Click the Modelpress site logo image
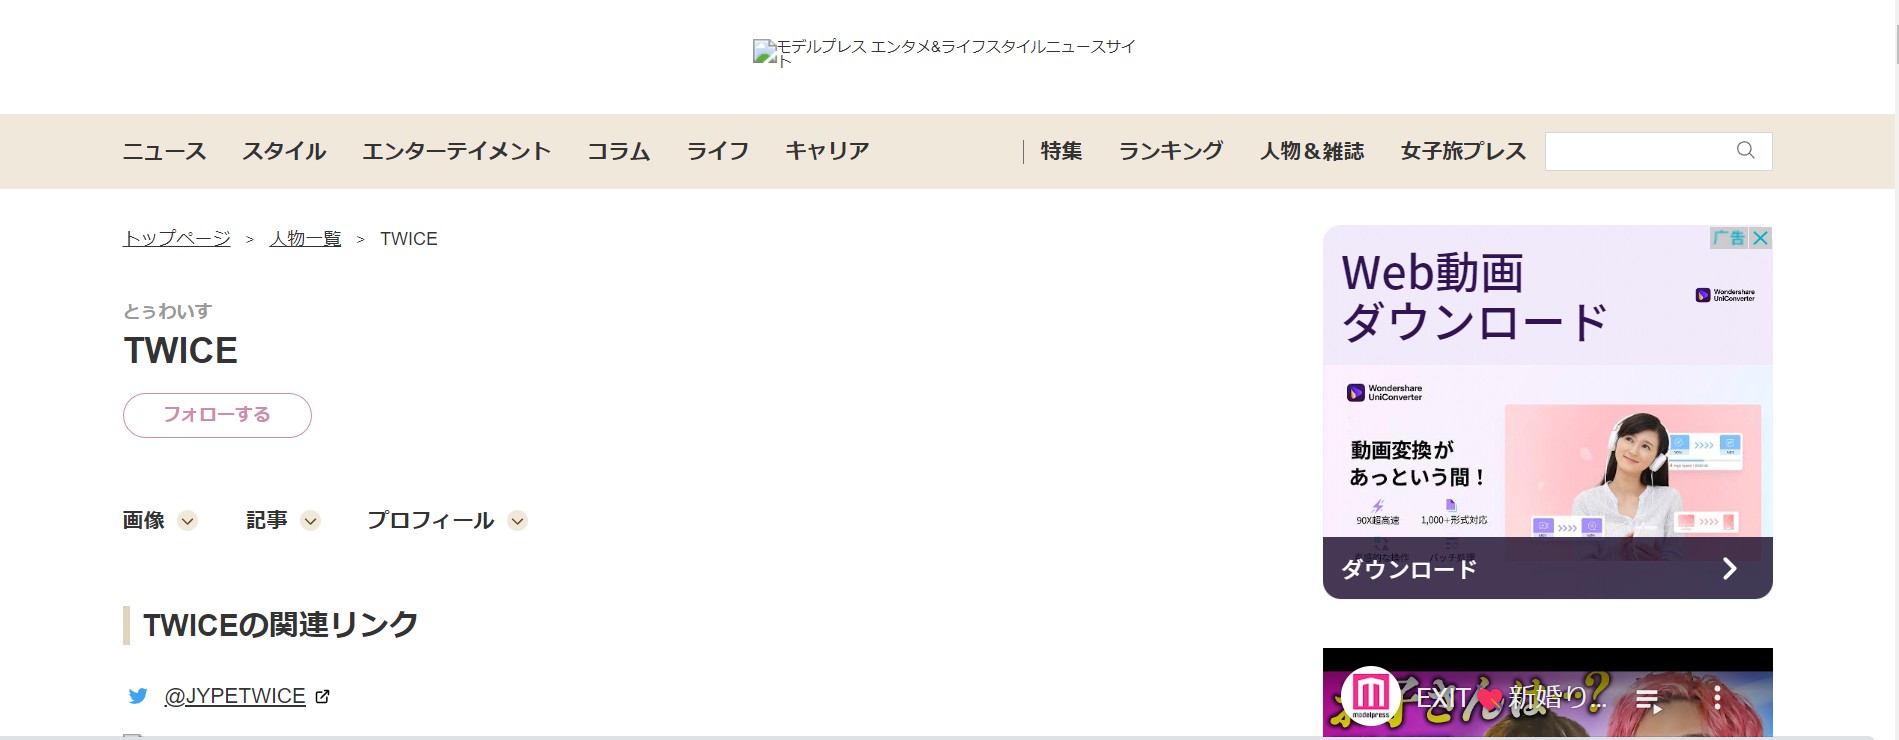Screen dimensions: 1899x740 943,53
